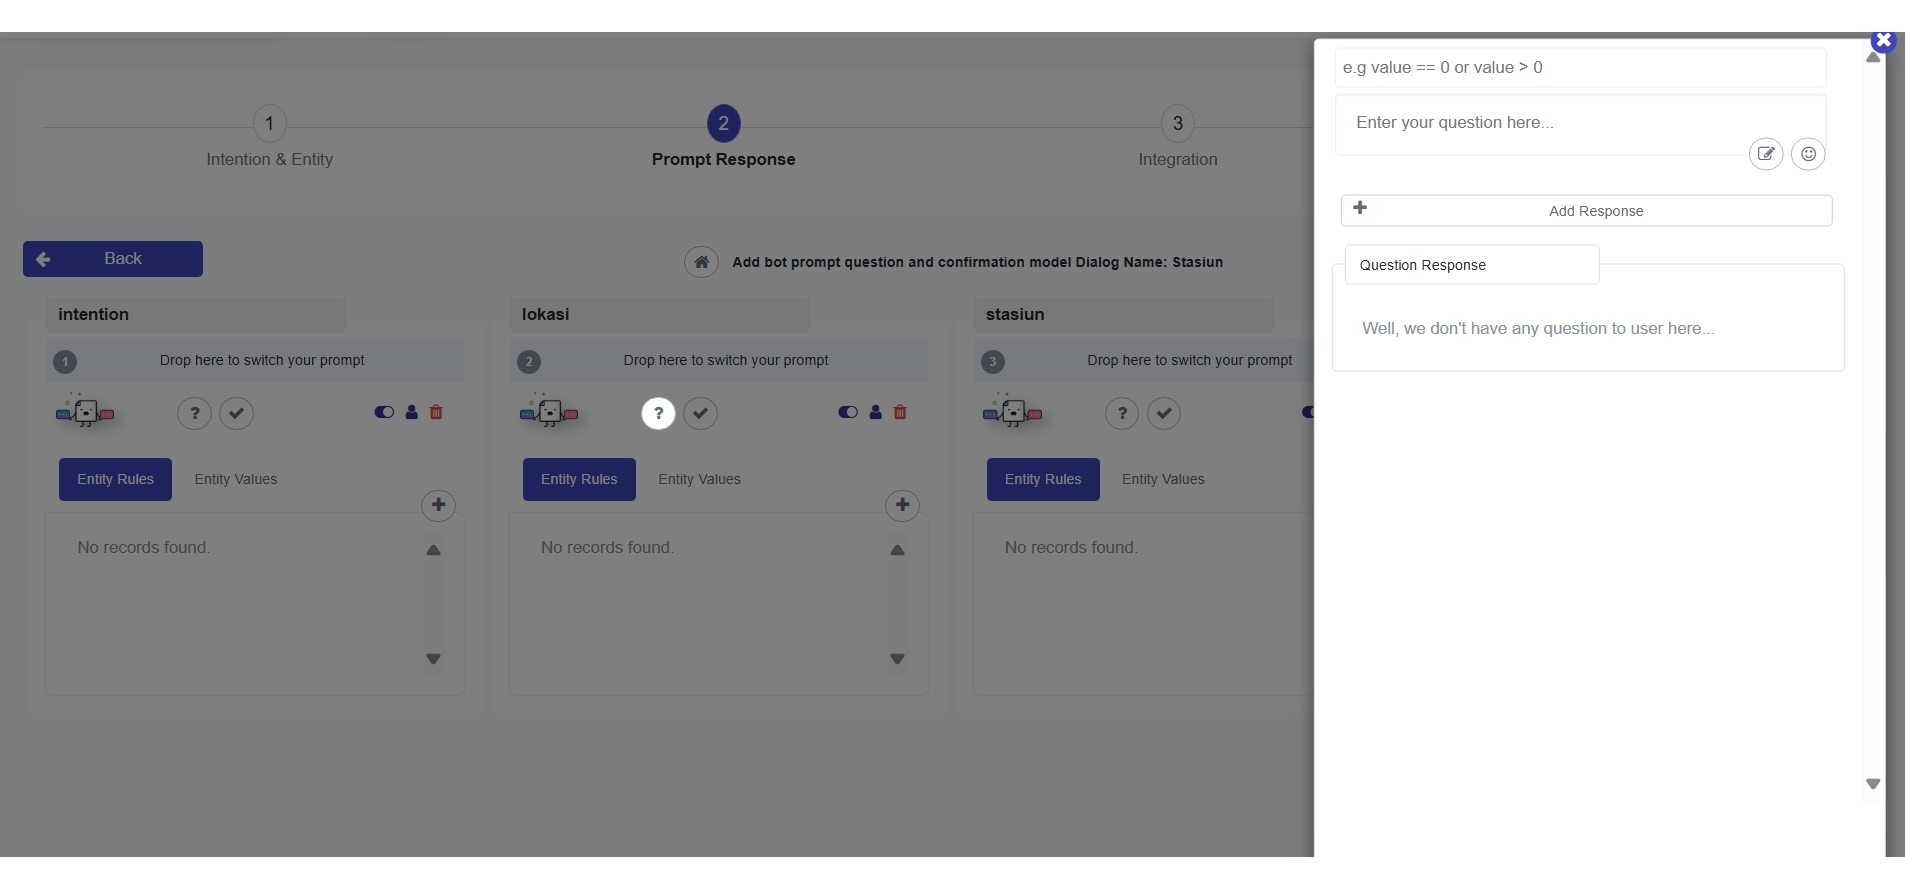The width and height of the screenshot is (1905, 894).
Task: Click the question mark icon for stasiun
Action: [1122, 413]
